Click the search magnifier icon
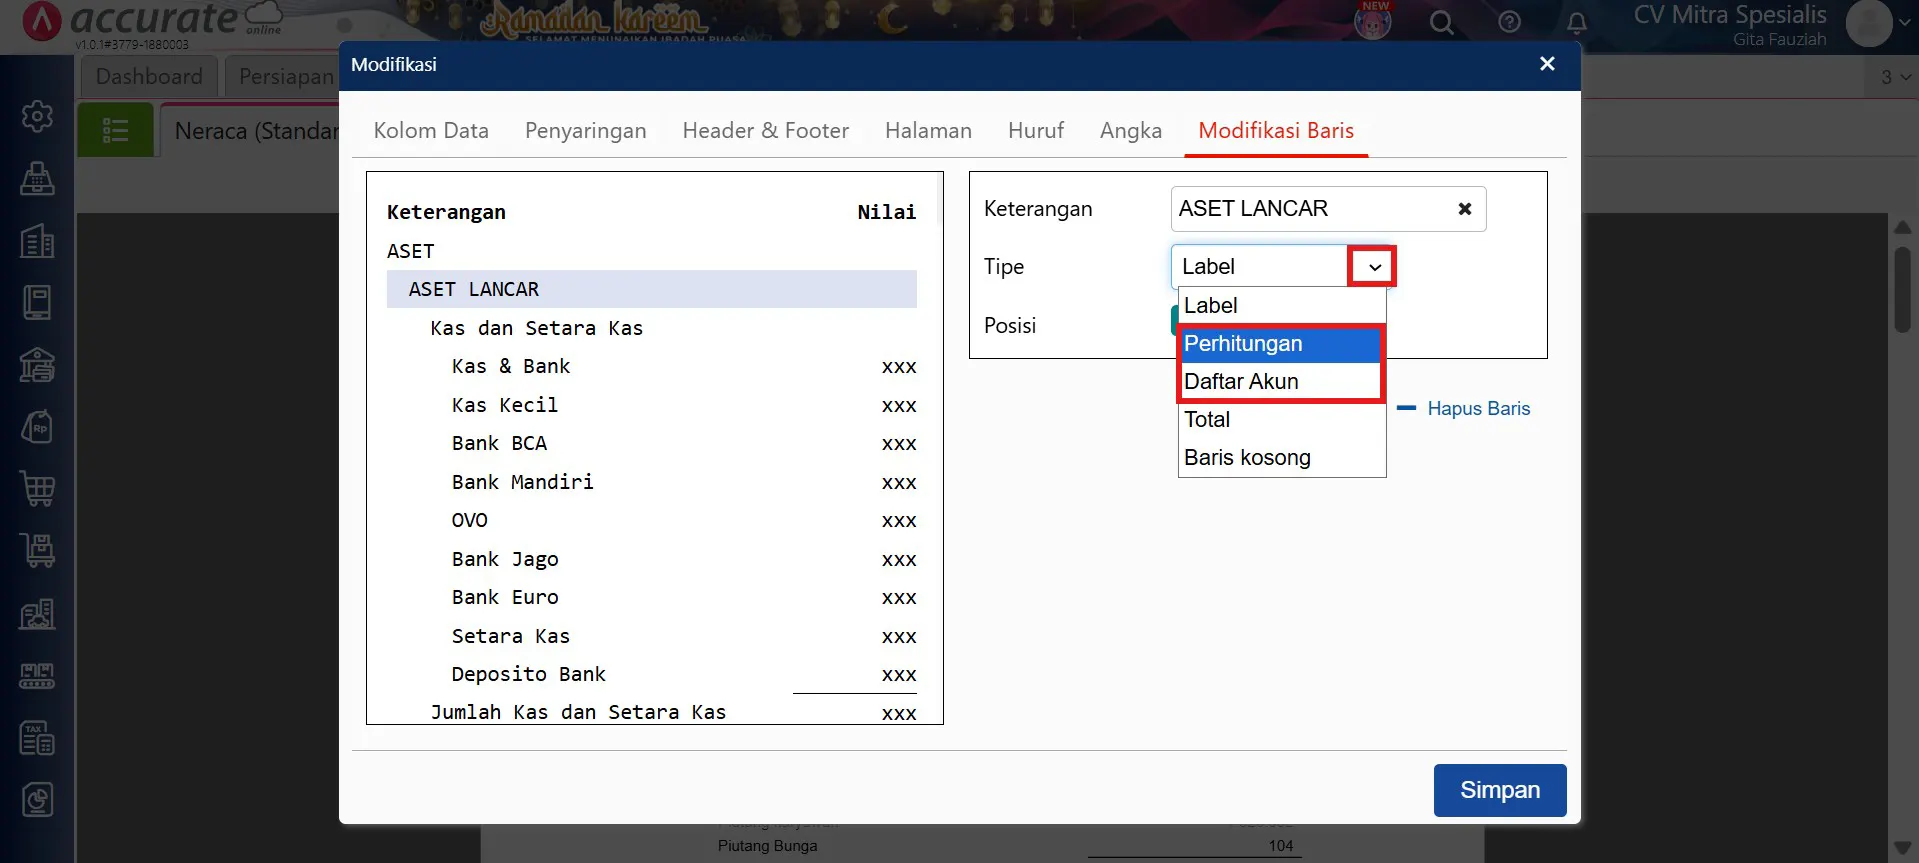Viewport: 1919px width, 863px height. pyautogui.click(x=1441, y=22)
